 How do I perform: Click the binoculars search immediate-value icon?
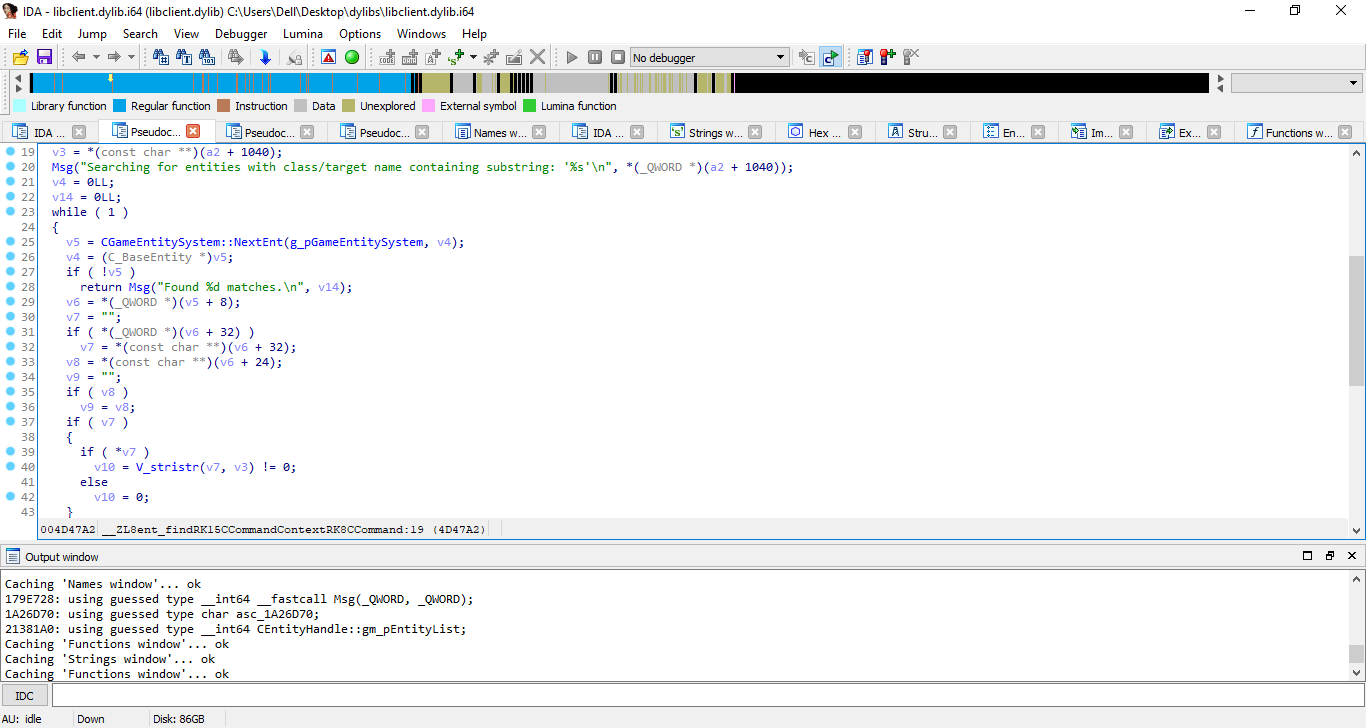click(x=160, y=57)
